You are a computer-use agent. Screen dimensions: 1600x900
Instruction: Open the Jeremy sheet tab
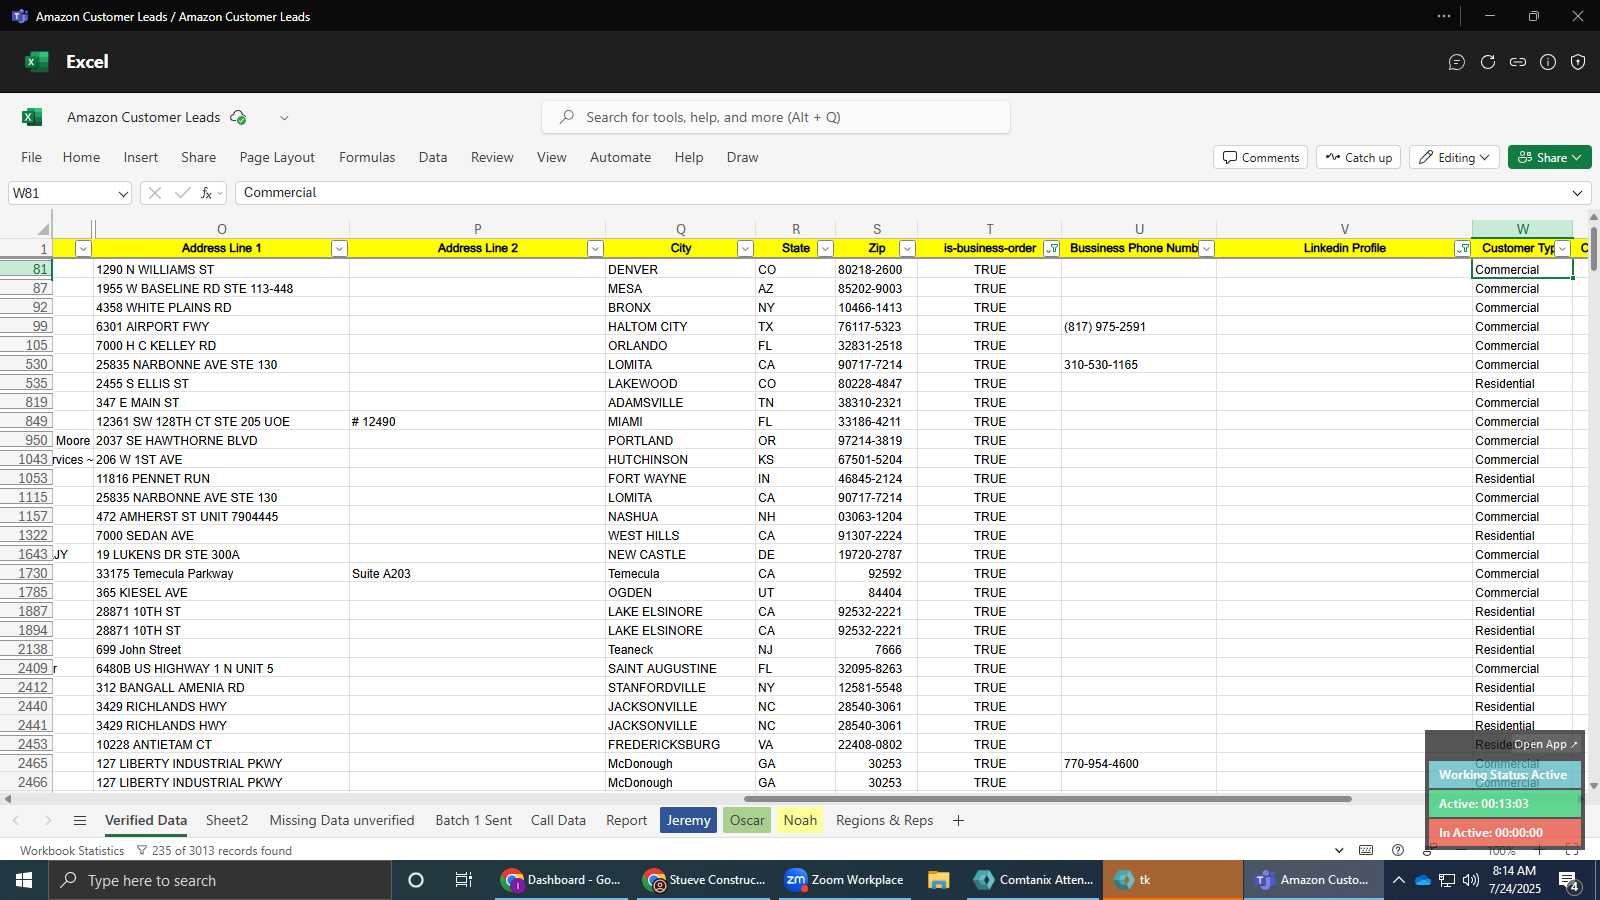coord(688,820)
